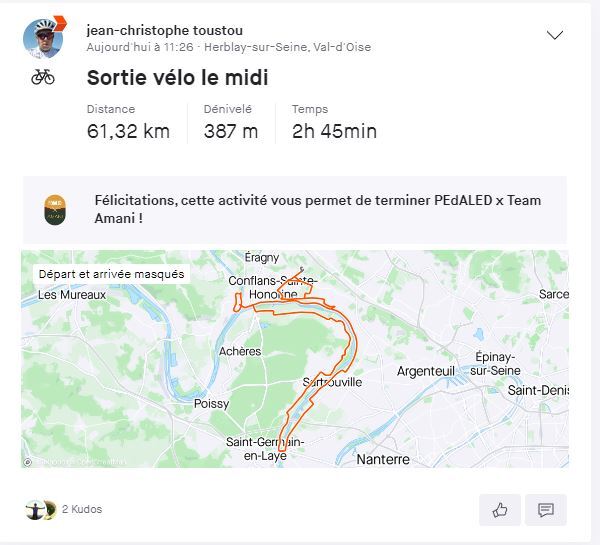
Task: Open the 'Sortie vélo le midi' activity title
Action: click(x=178, y=78)
